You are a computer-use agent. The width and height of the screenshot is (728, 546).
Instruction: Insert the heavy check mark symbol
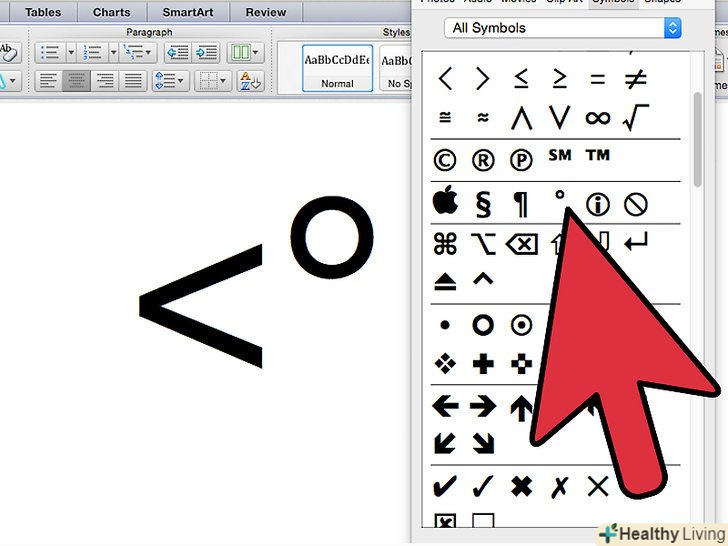point(444,486)
